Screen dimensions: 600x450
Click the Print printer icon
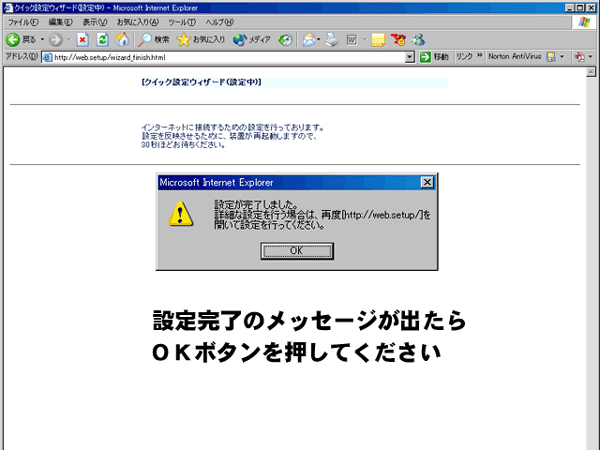332,39
